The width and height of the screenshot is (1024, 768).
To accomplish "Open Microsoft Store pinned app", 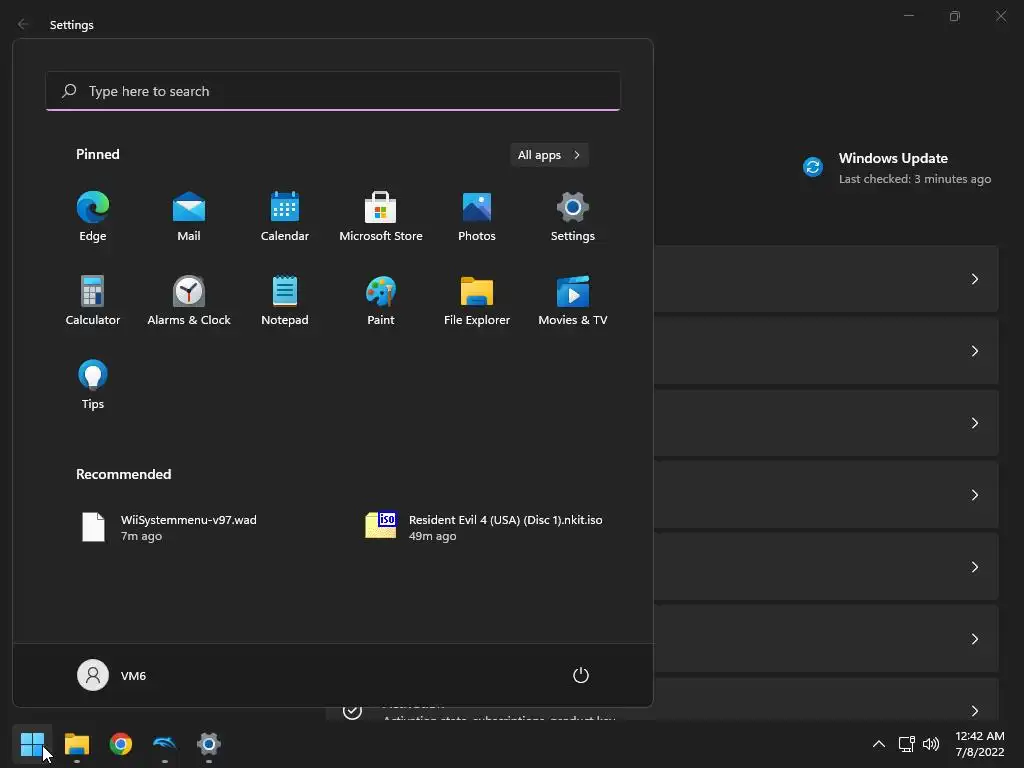I will pyautogui.click(x=381, y=217).
